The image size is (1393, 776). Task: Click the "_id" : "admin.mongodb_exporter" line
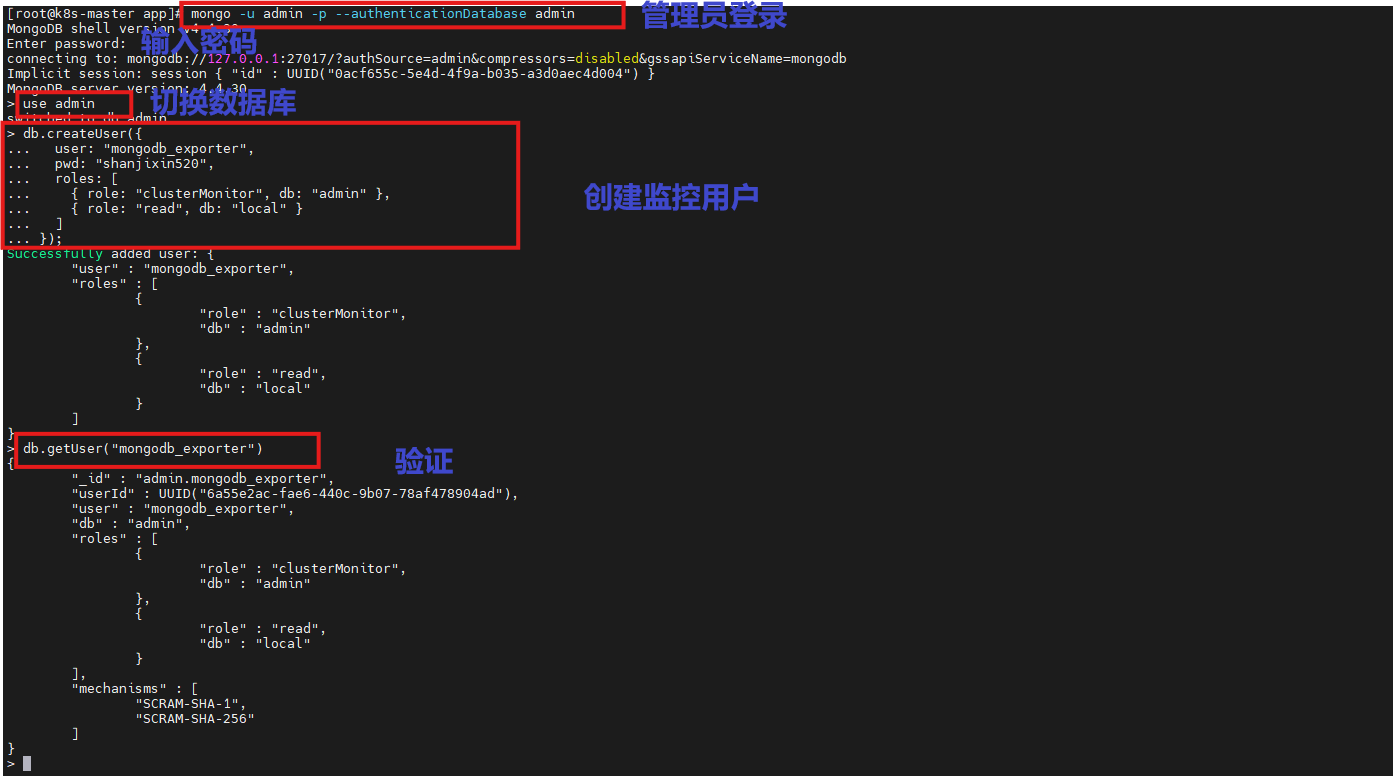pos(202,479)
